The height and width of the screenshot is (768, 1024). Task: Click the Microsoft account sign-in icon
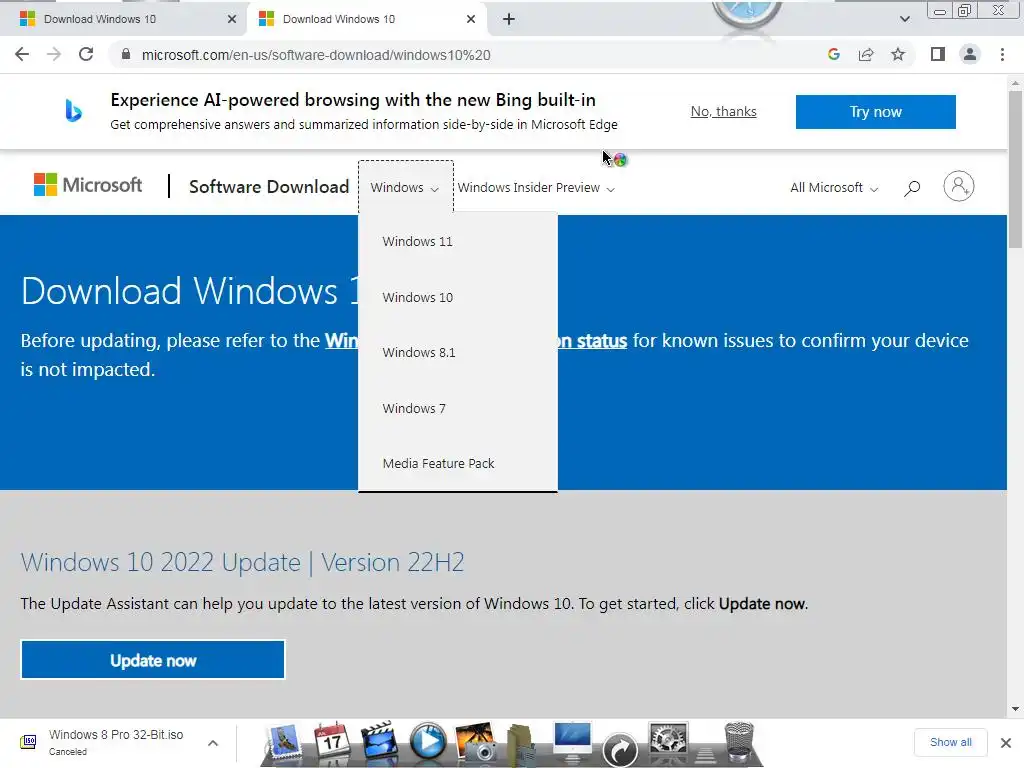[x=958, y=187]
